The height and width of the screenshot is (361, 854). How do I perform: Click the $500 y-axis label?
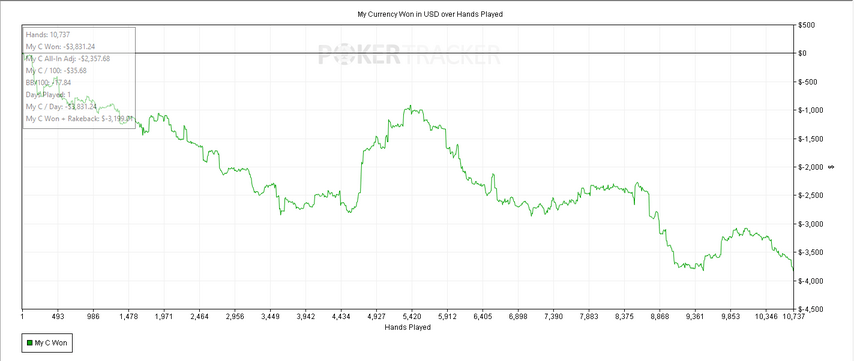click(807, 25)
